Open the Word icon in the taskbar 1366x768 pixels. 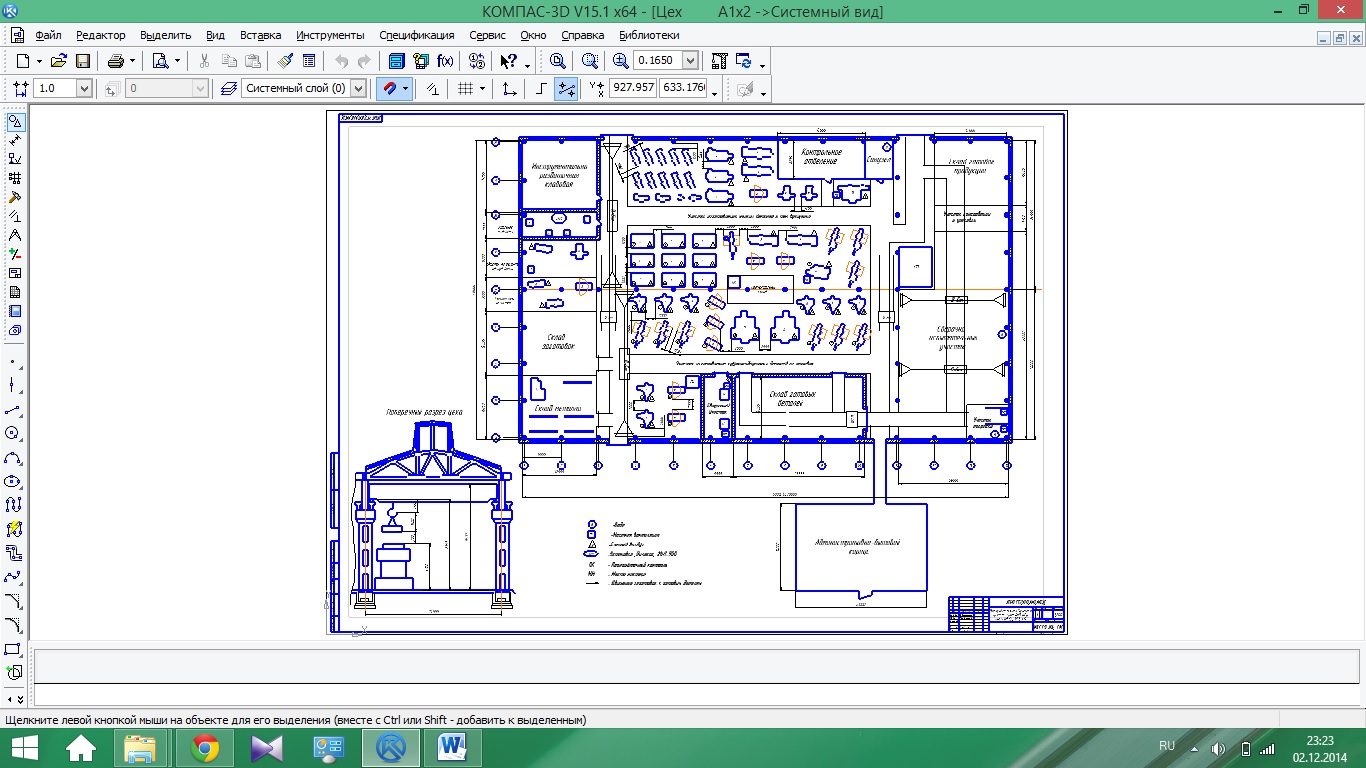[454, 747]
